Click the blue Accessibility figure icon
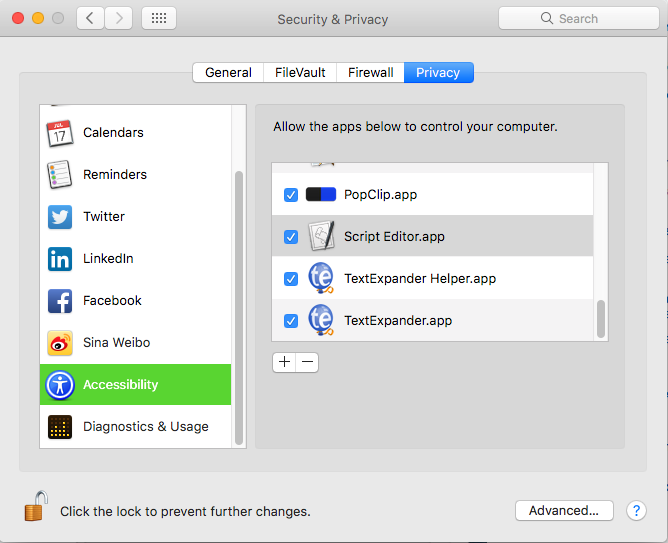Screen dimensions: 668x543 coord(60,385)
